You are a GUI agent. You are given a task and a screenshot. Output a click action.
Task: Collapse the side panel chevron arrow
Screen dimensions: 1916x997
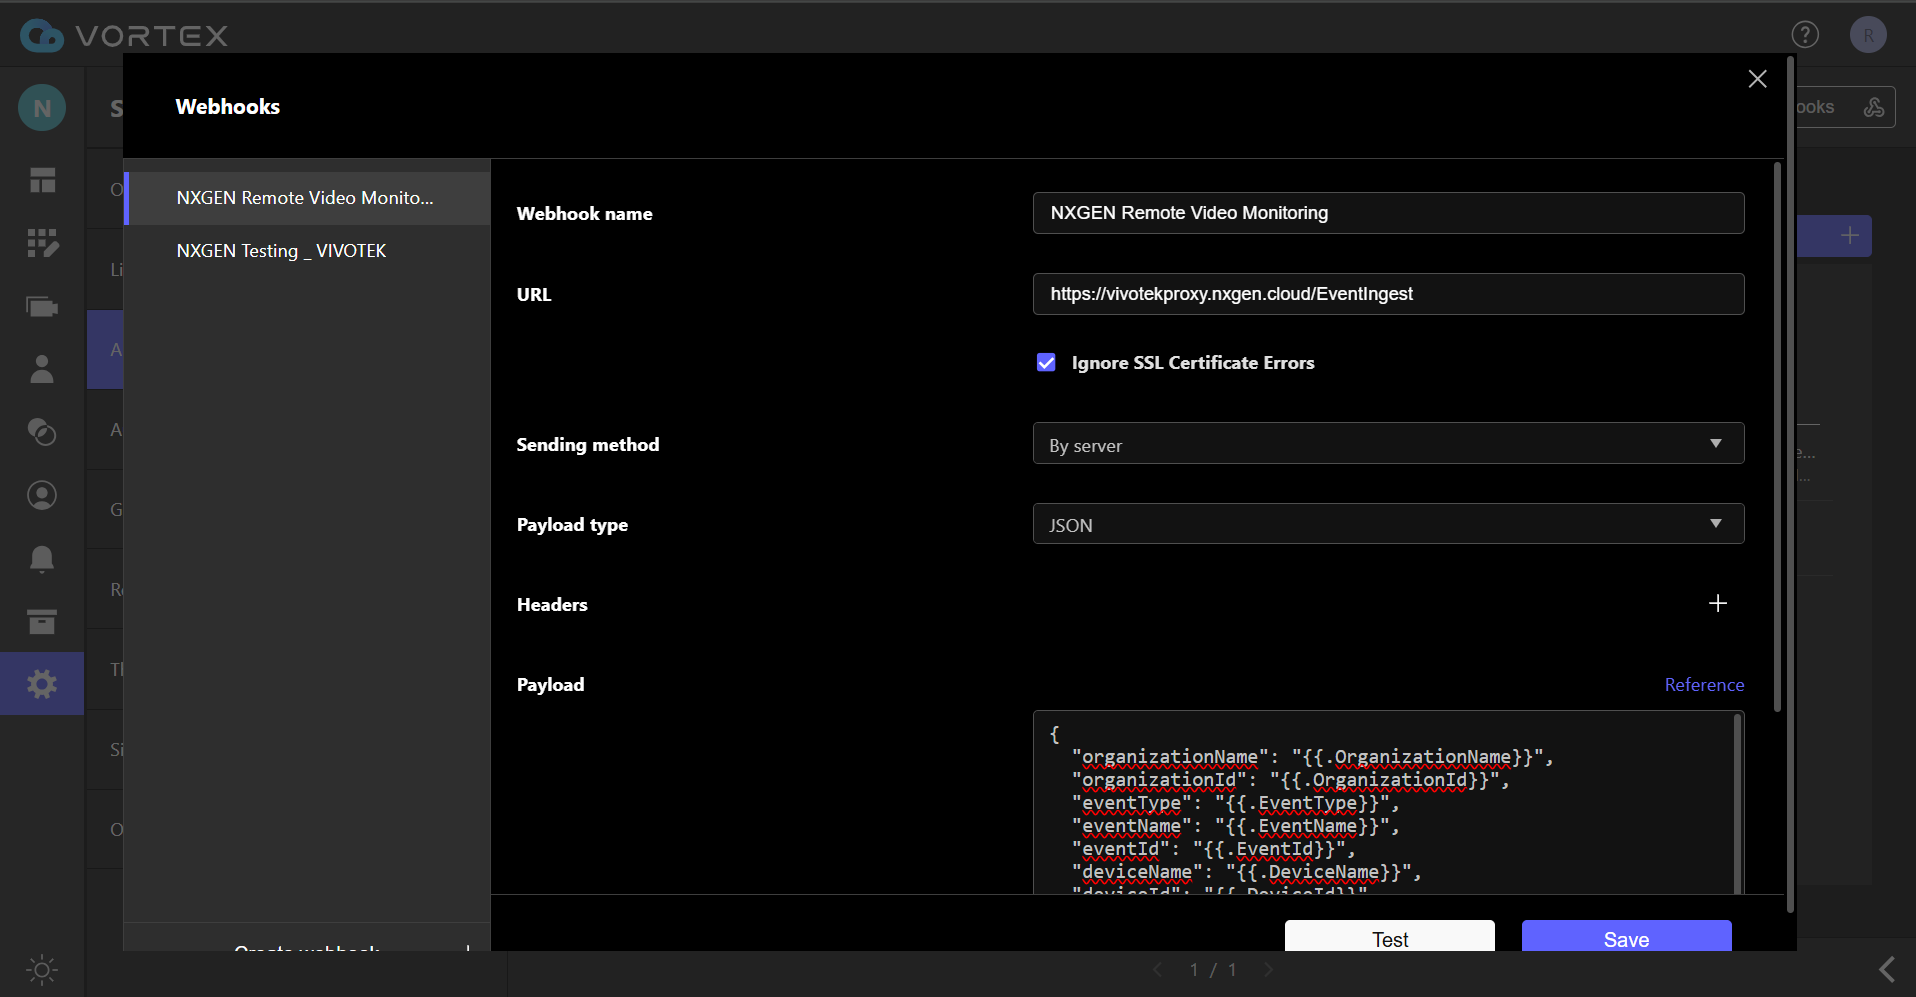click(1886, 969)
